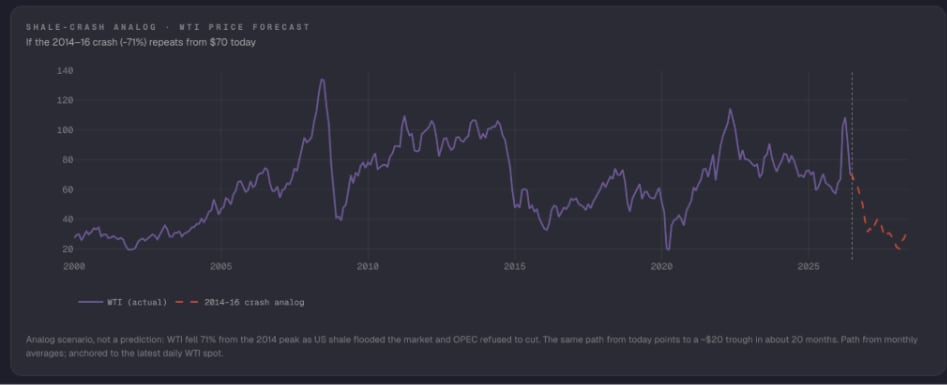This screenshot has width=947, height=385.
Task: Click the 2010 x-axis label
Action: (x=368, y=267)
